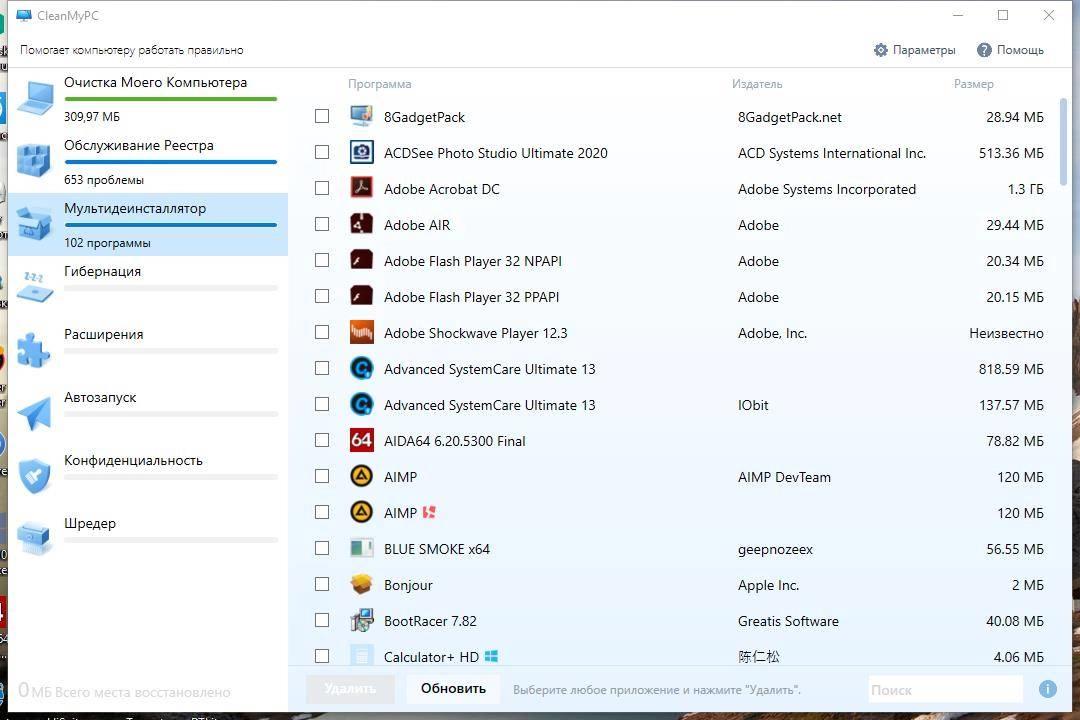
Task: Click the Шредер shredder icon
Action: pos(34,539)
